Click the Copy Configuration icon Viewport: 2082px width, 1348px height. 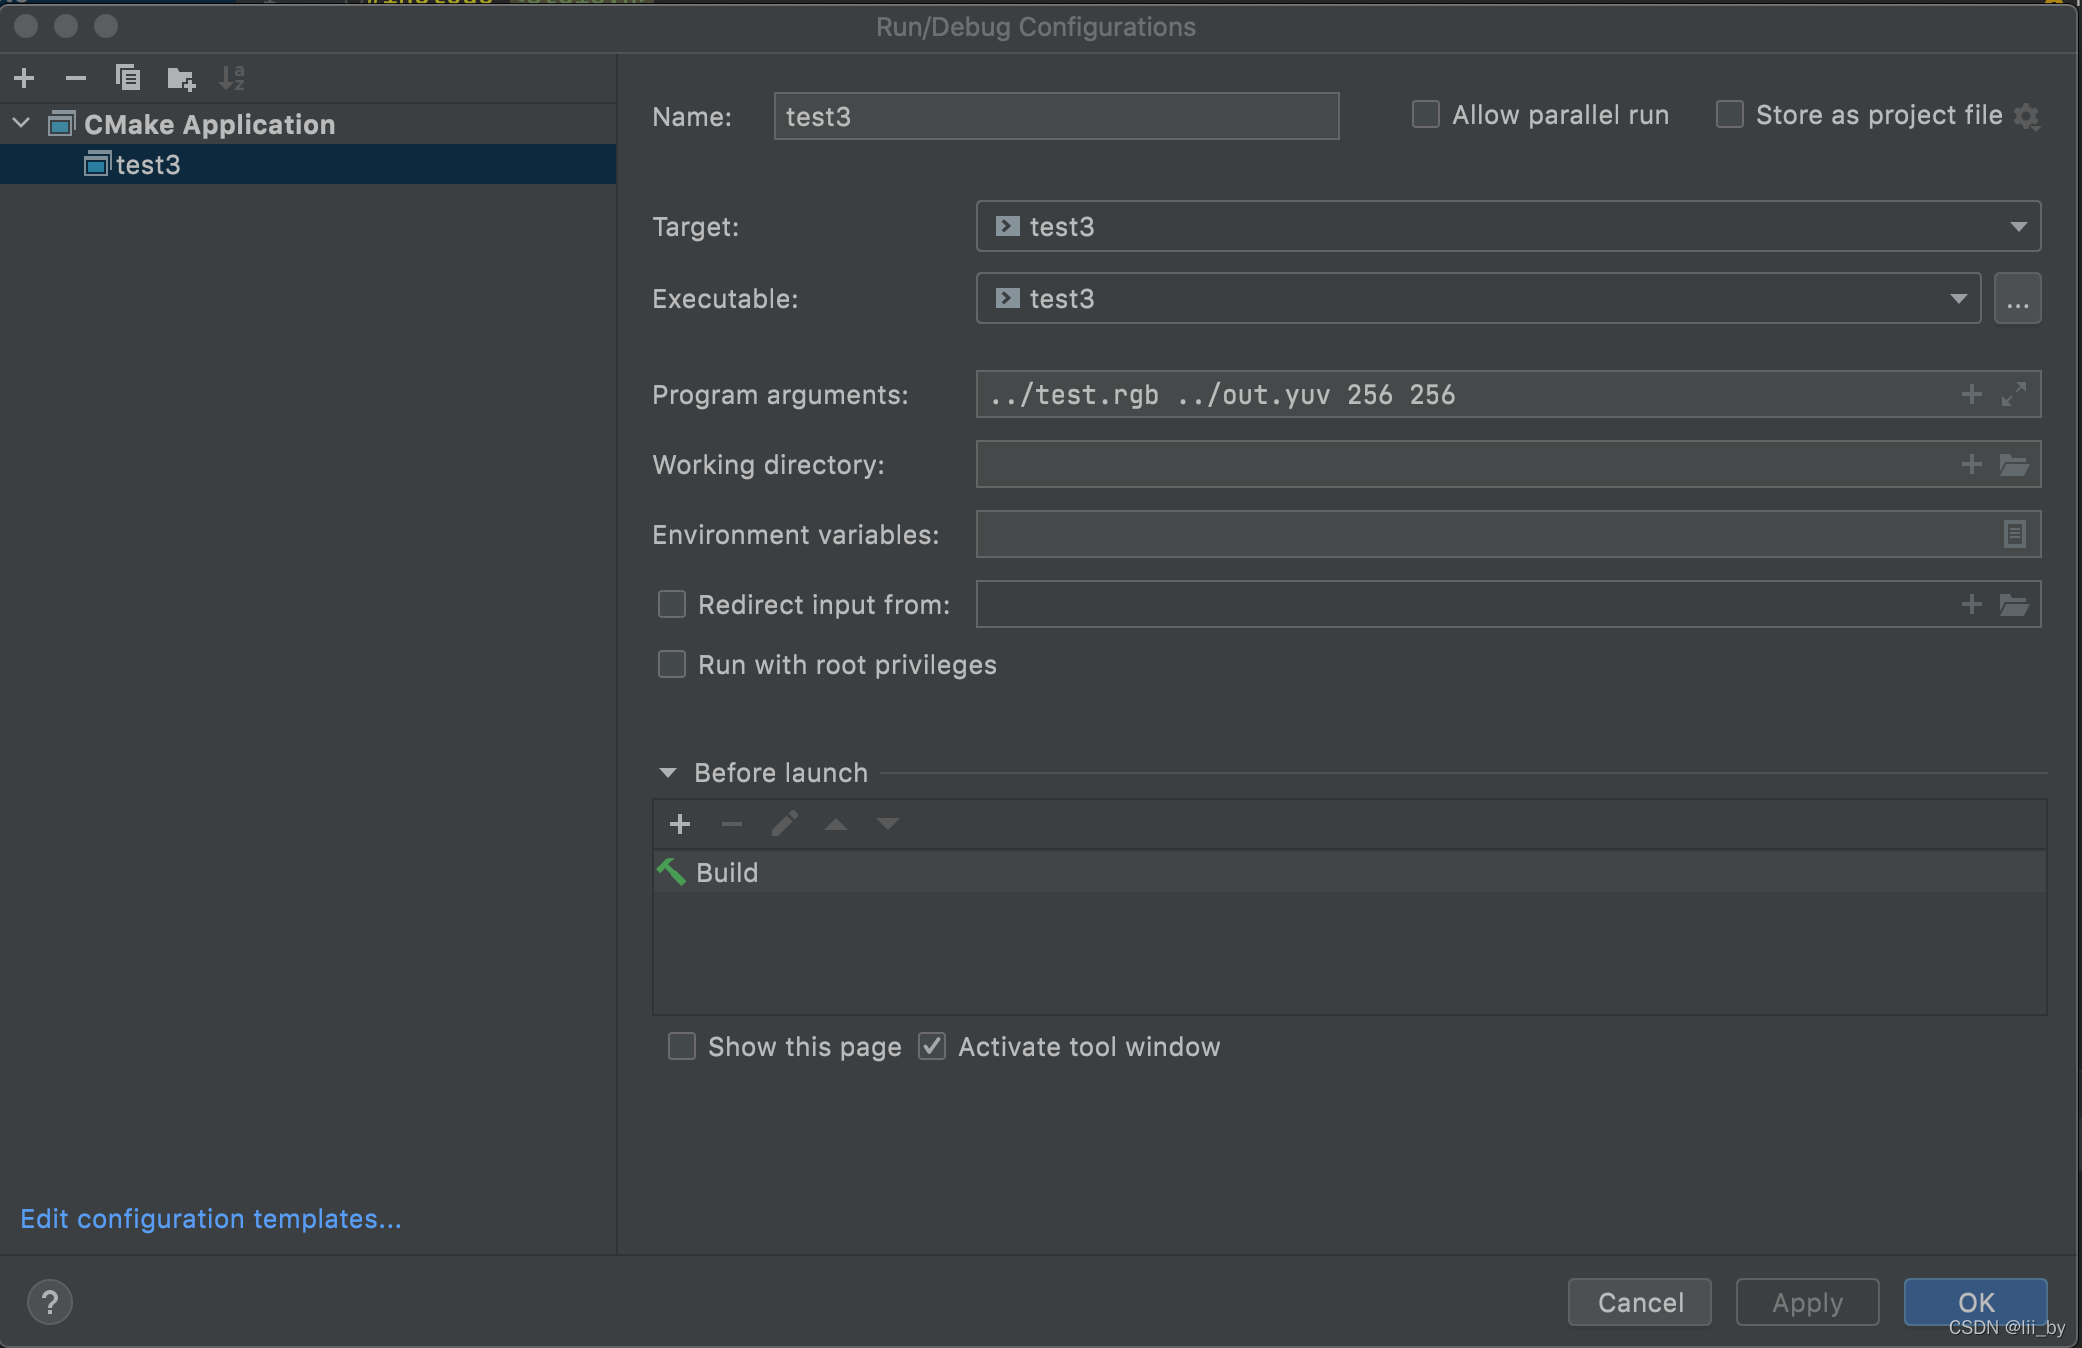(x=127, y=78)
